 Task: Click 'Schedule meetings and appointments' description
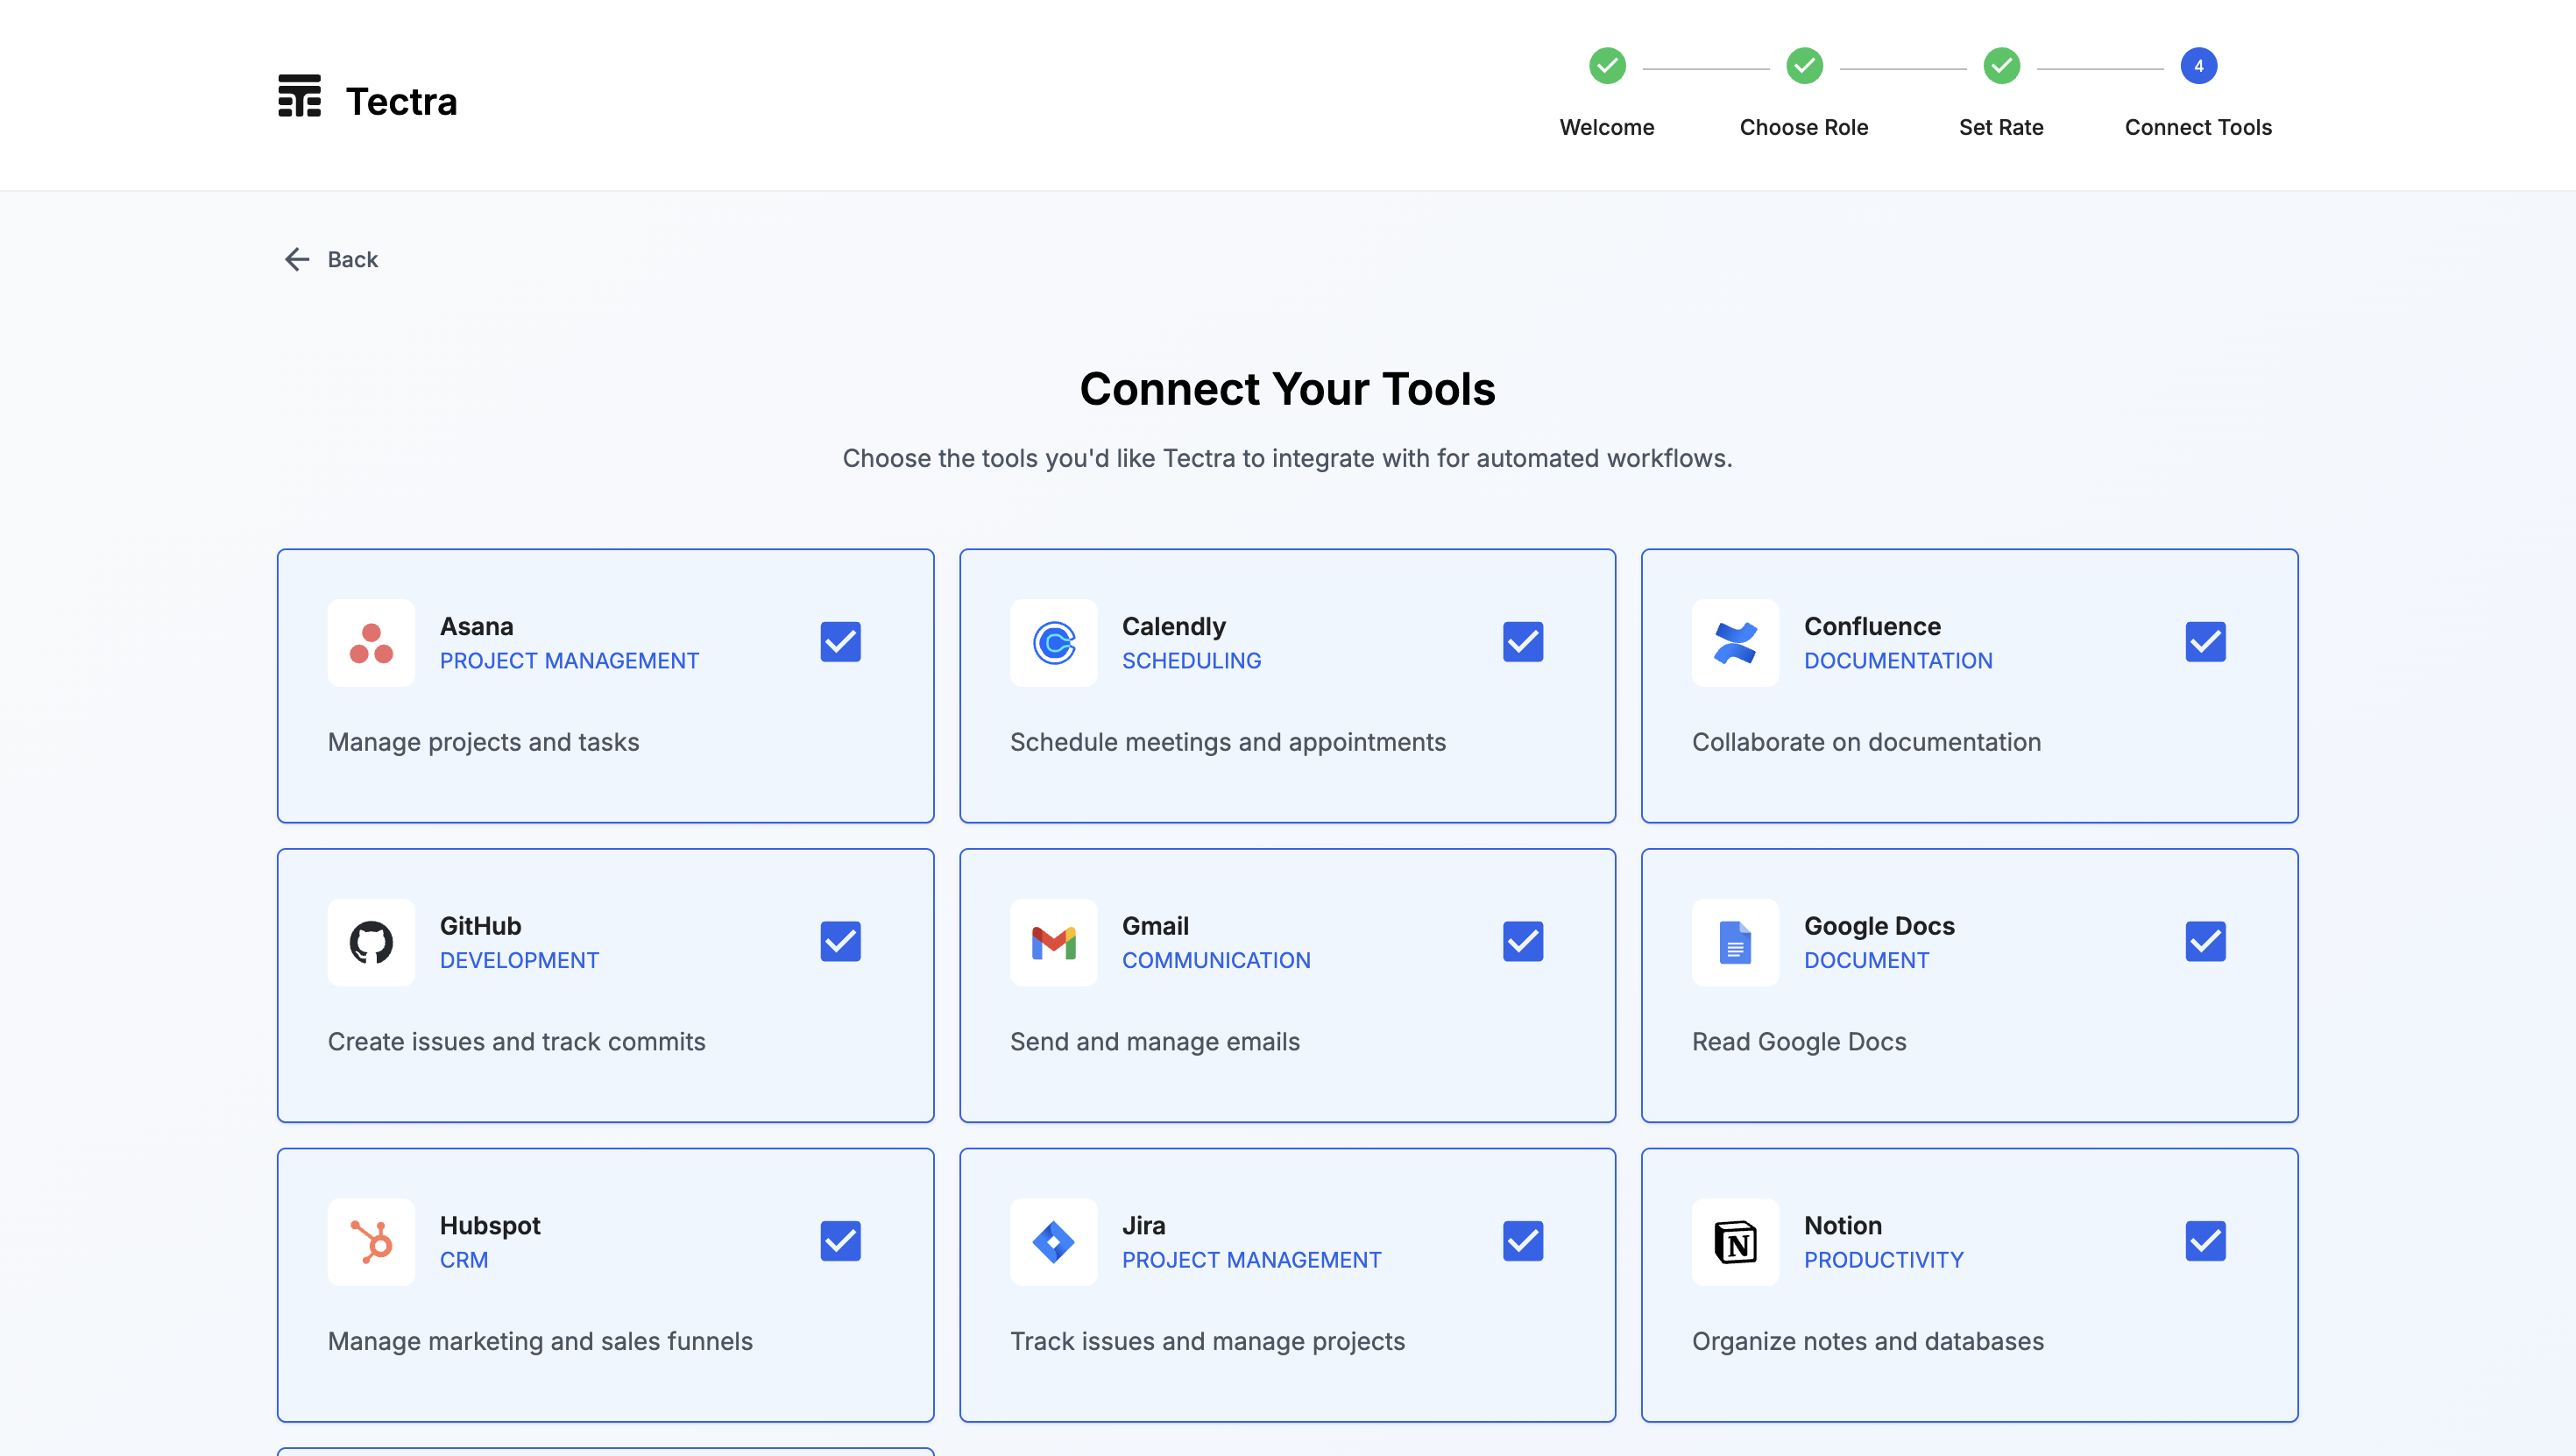1228,742
